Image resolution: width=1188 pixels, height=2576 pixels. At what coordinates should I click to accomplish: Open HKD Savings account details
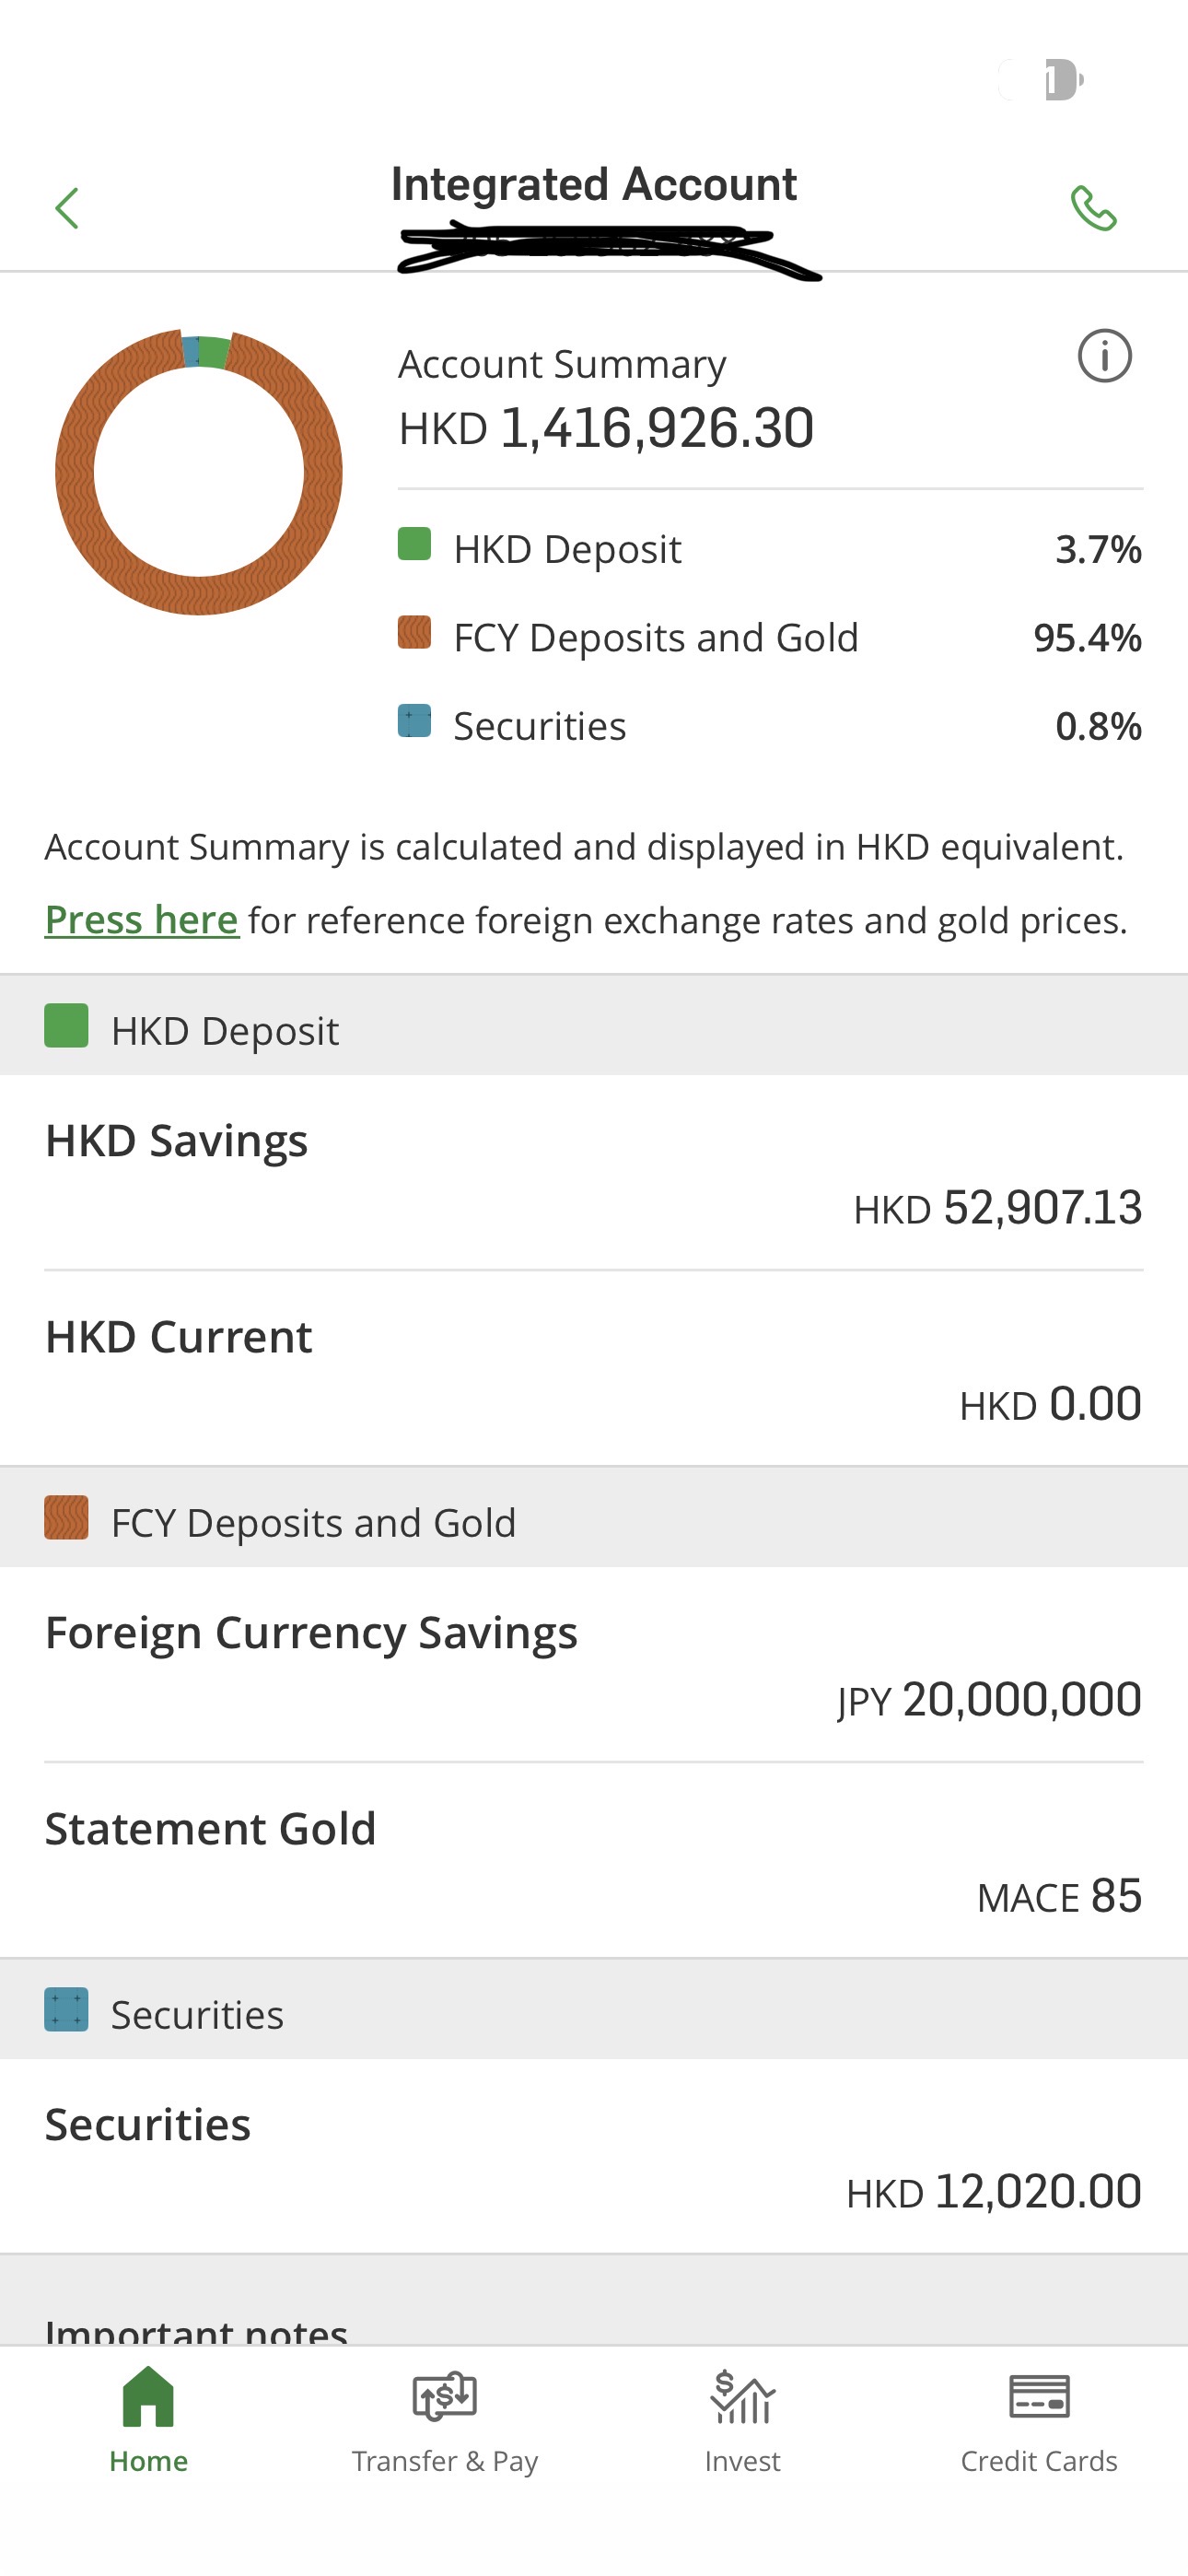pyautogui.click(x=594, y=1173)
